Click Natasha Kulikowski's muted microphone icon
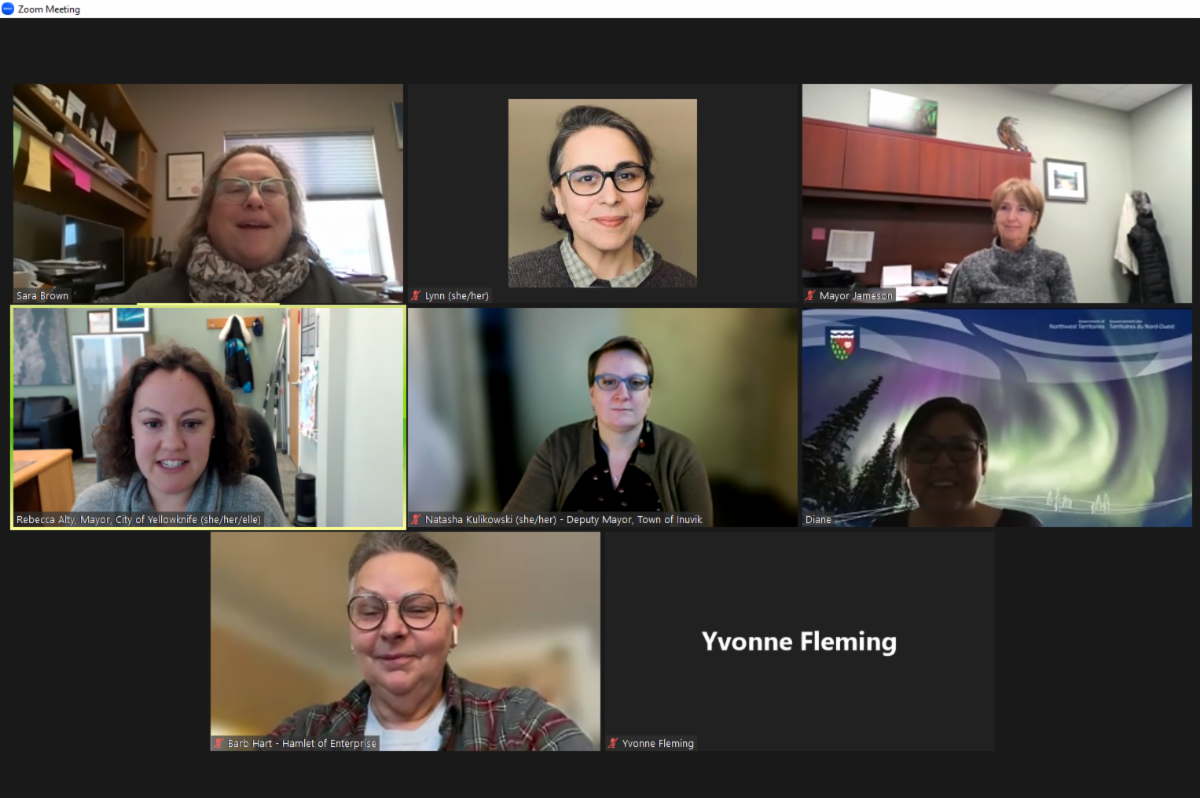The width and height of the screenshot is (1200, 798). point(416,520)
